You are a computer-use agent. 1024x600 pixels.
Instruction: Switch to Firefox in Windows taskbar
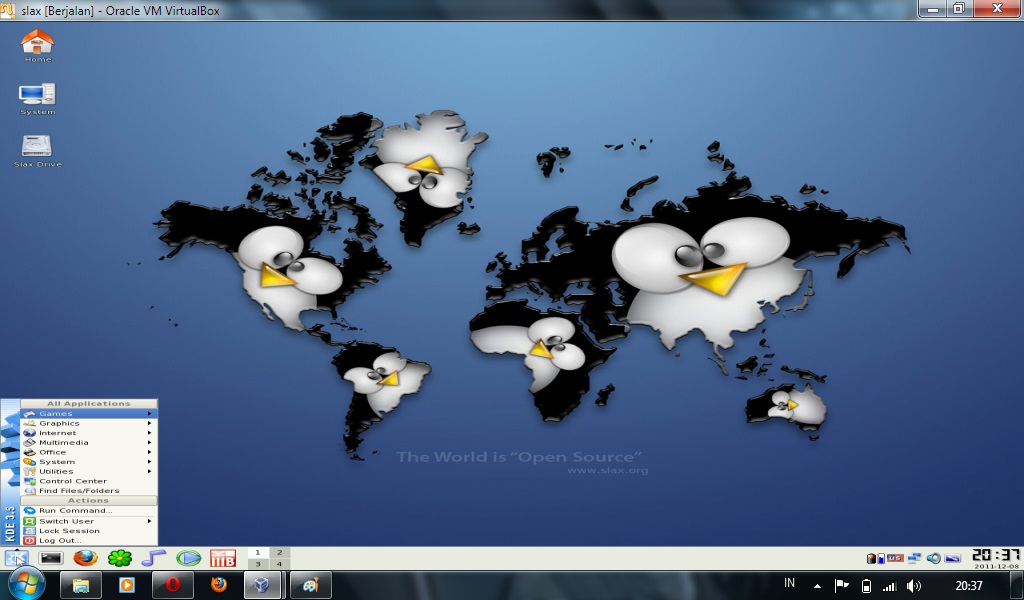[x=219, y=585]
